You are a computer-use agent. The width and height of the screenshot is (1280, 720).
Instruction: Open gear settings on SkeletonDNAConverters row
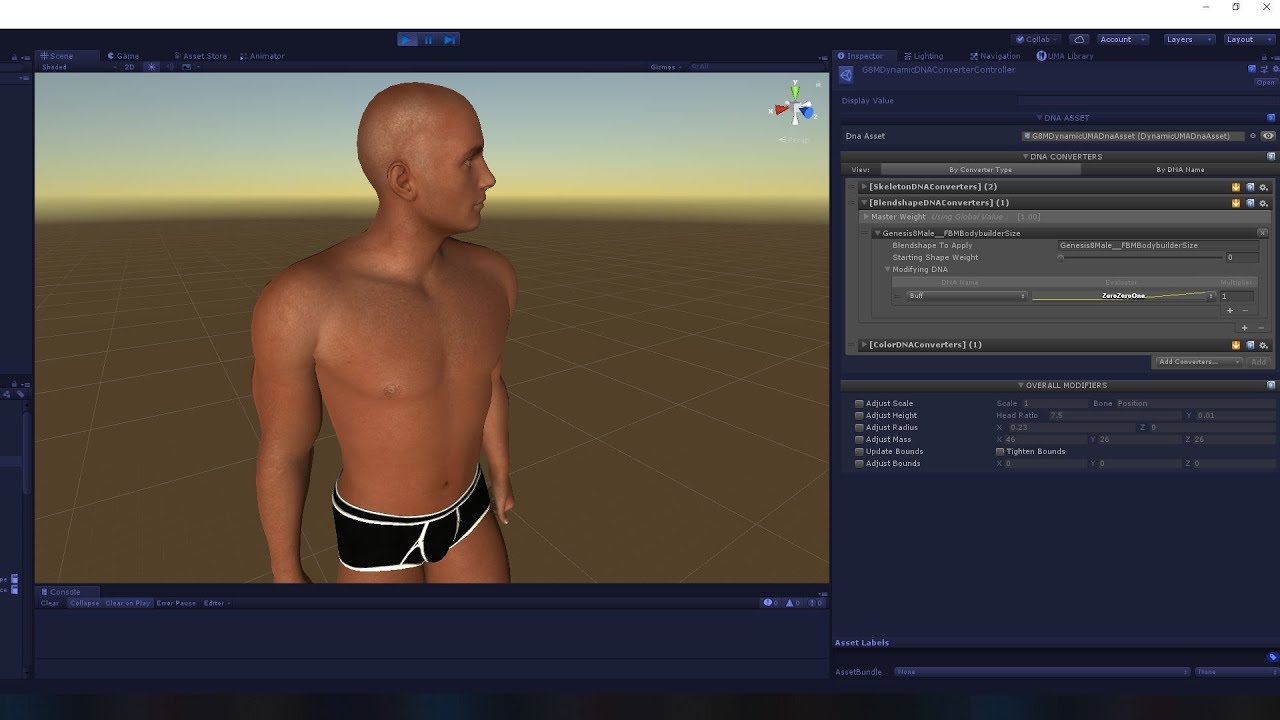(x=1263, y=187)
